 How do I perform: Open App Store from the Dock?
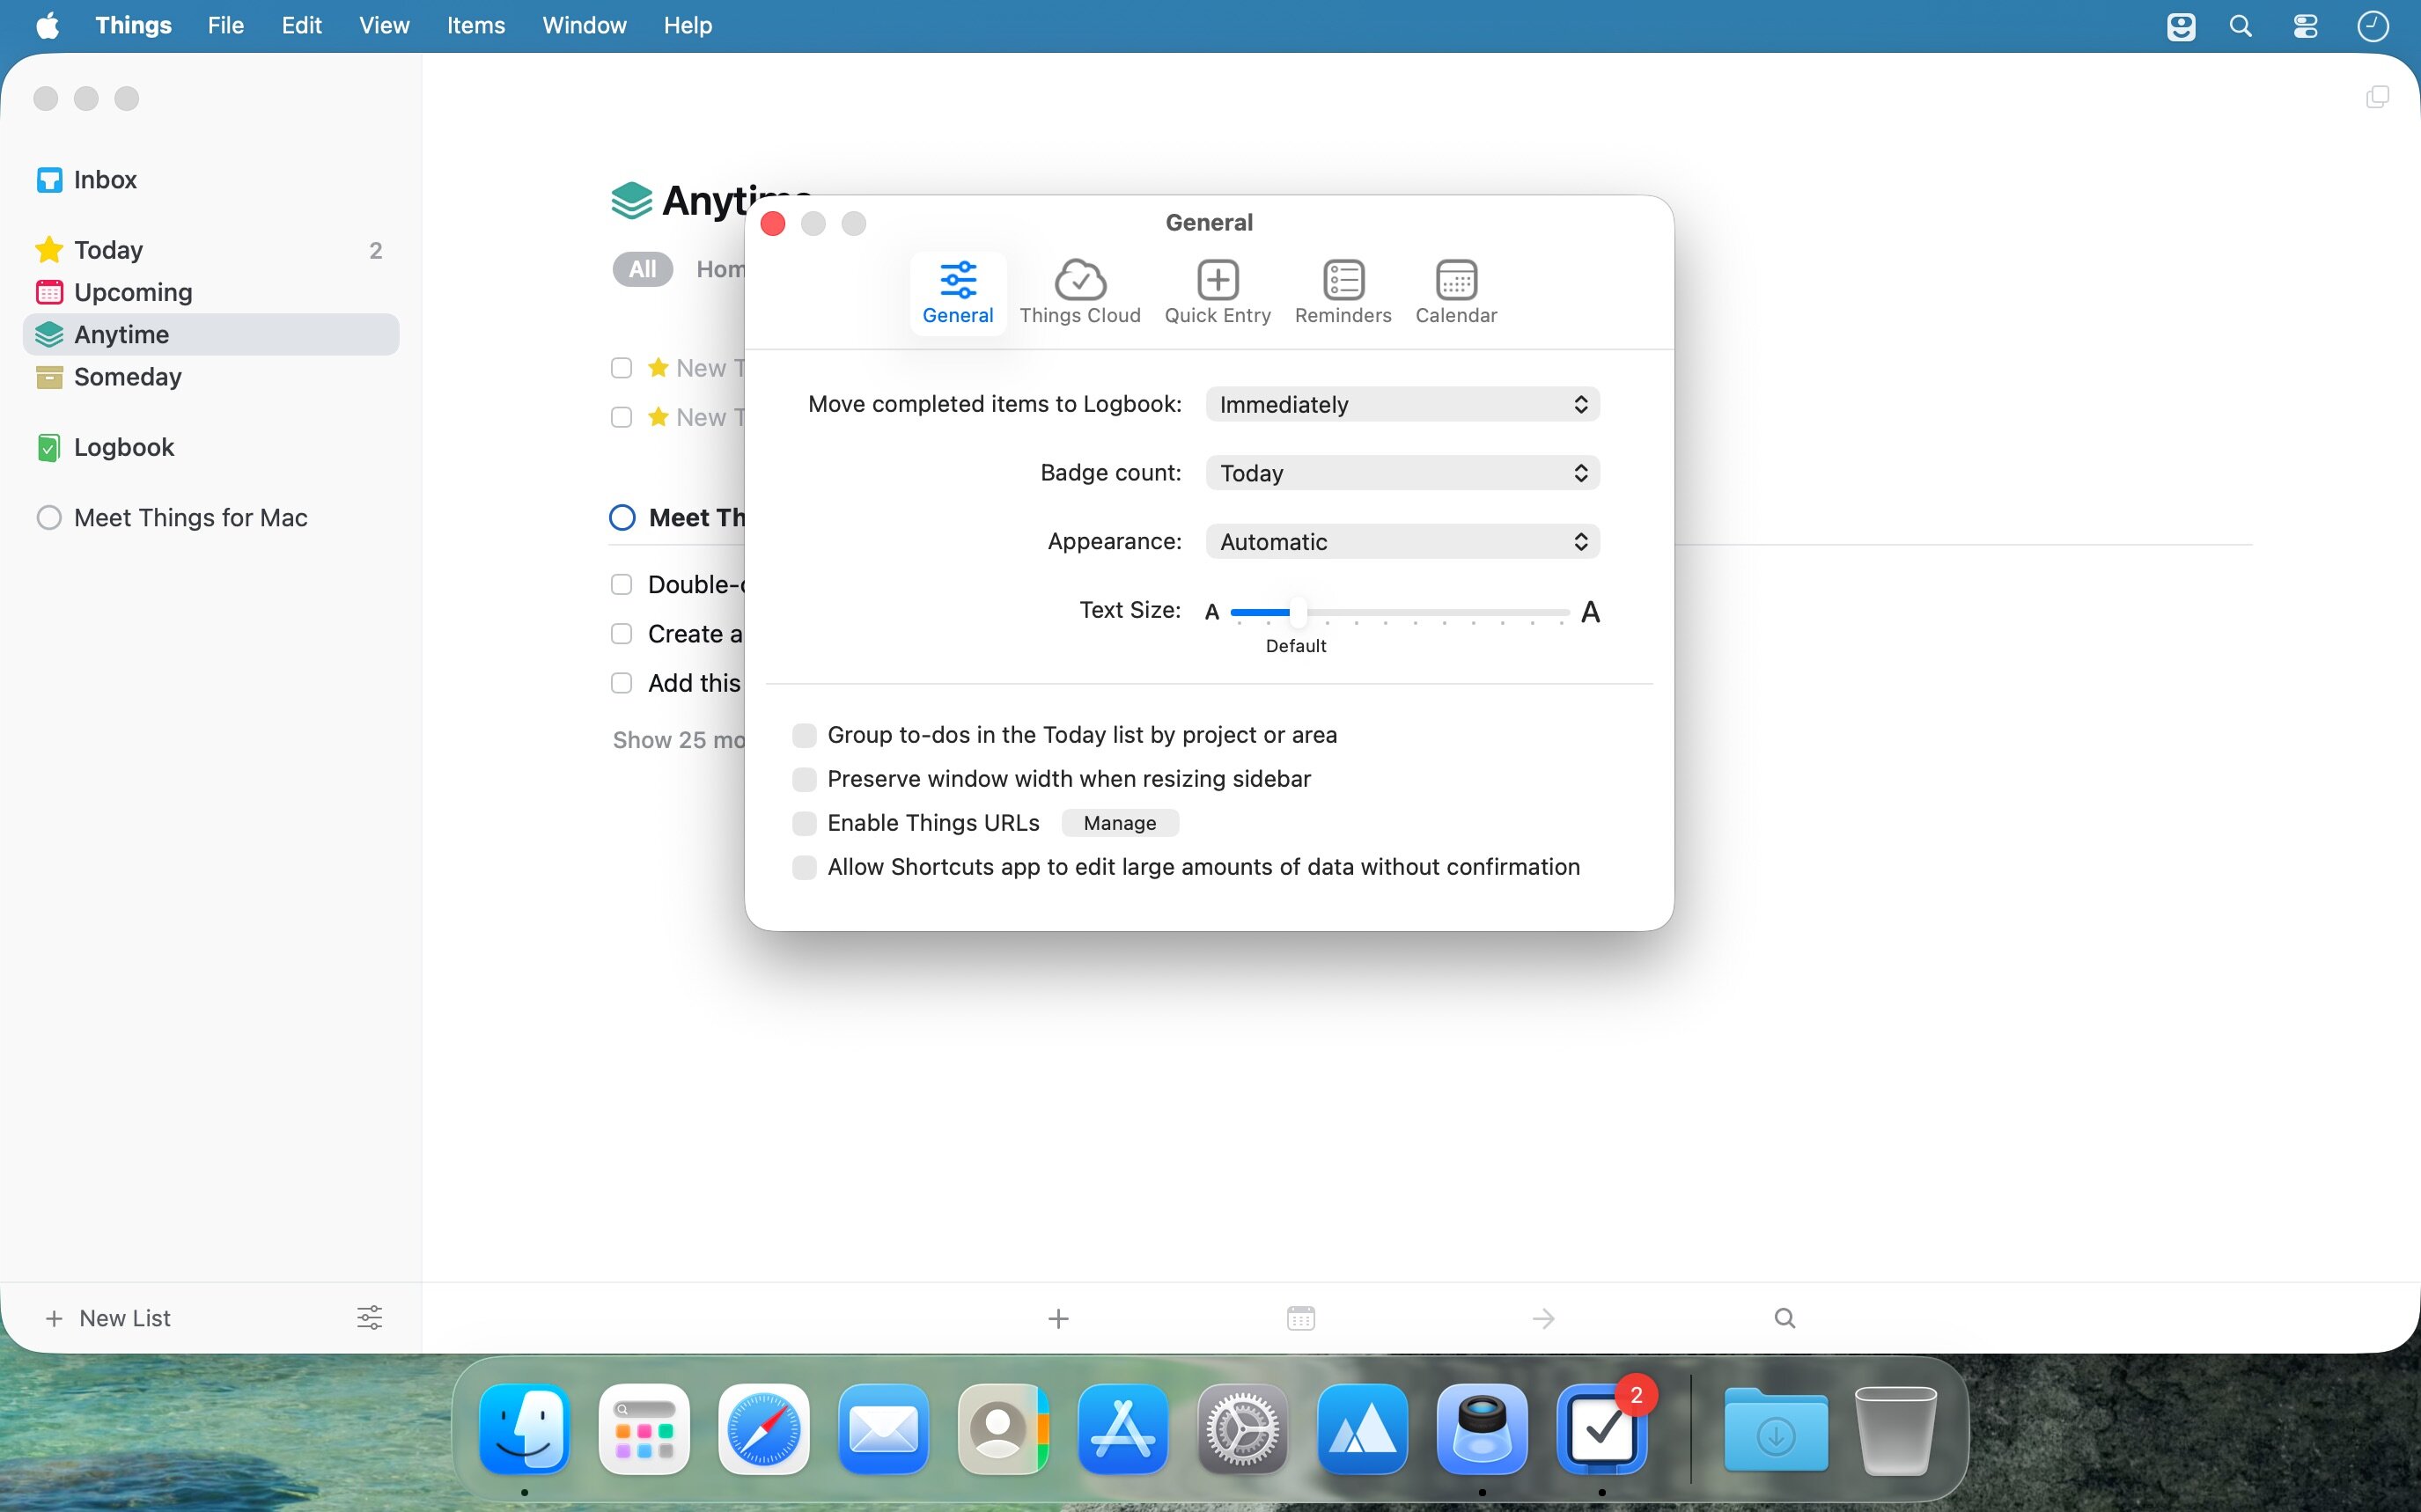[1123, 1429]
